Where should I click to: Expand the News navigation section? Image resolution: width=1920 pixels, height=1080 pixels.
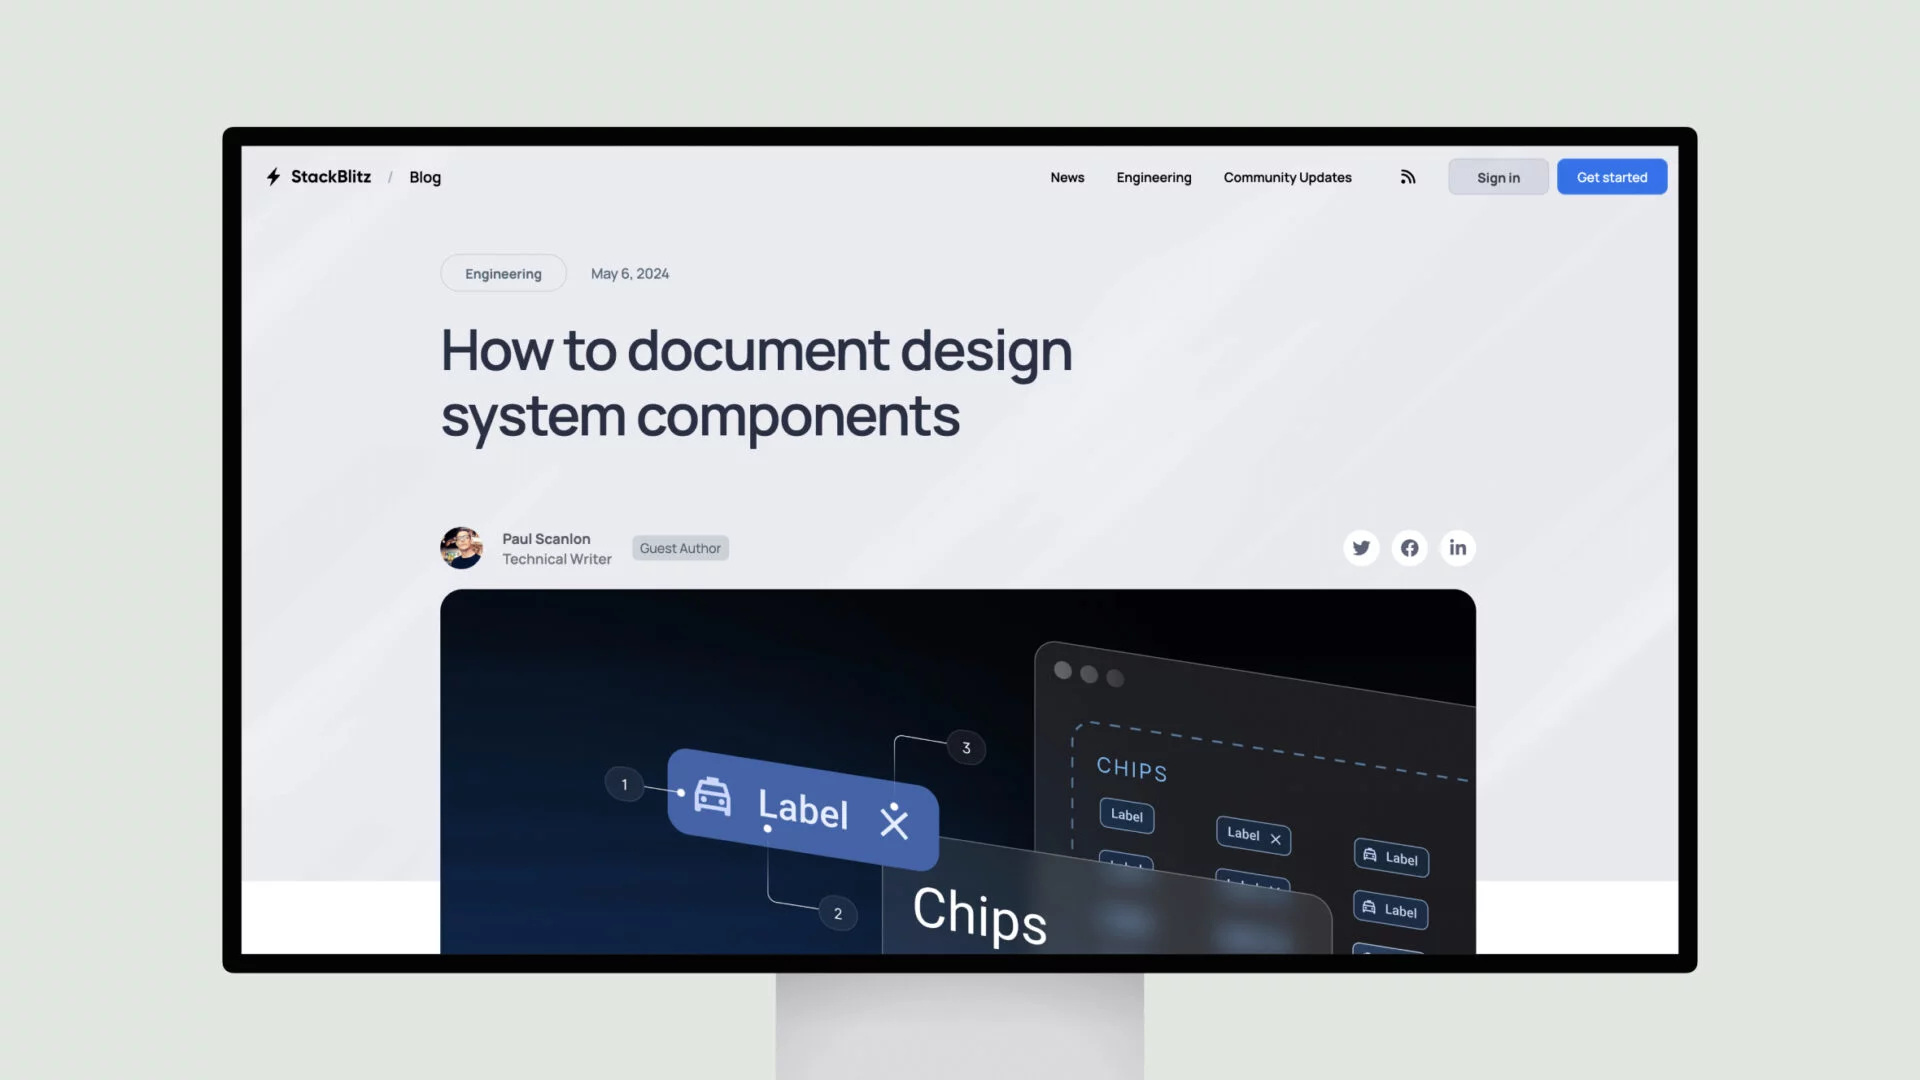tap(1067, 177)
